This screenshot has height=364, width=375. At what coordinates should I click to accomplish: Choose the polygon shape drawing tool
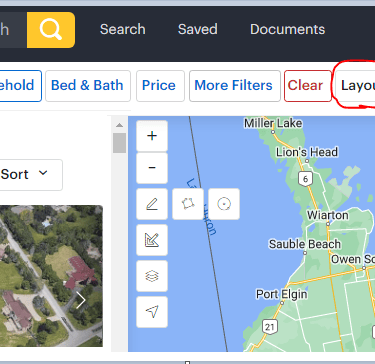[x=188, y=204]
